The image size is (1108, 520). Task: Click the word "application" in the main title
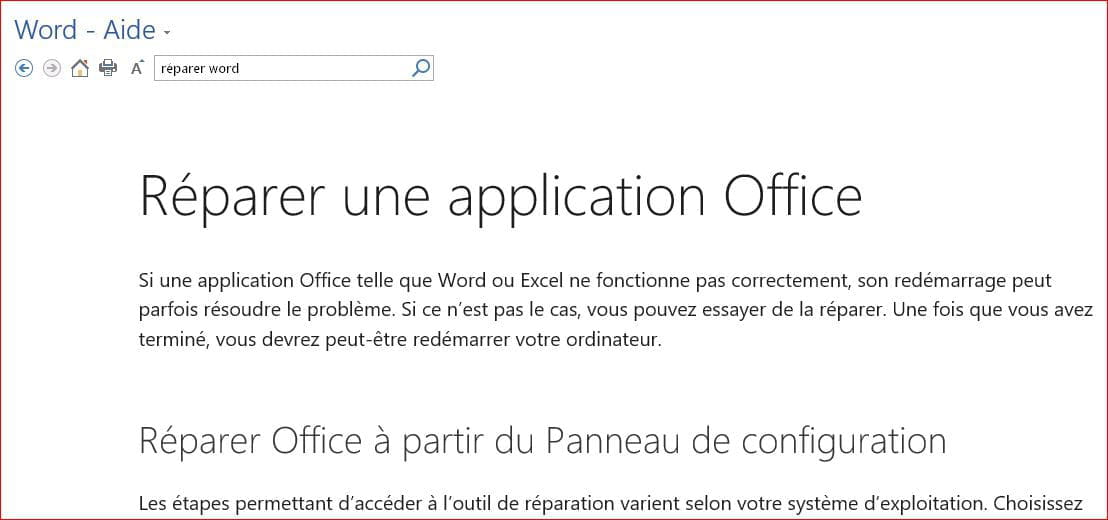(x=576, y=195)
